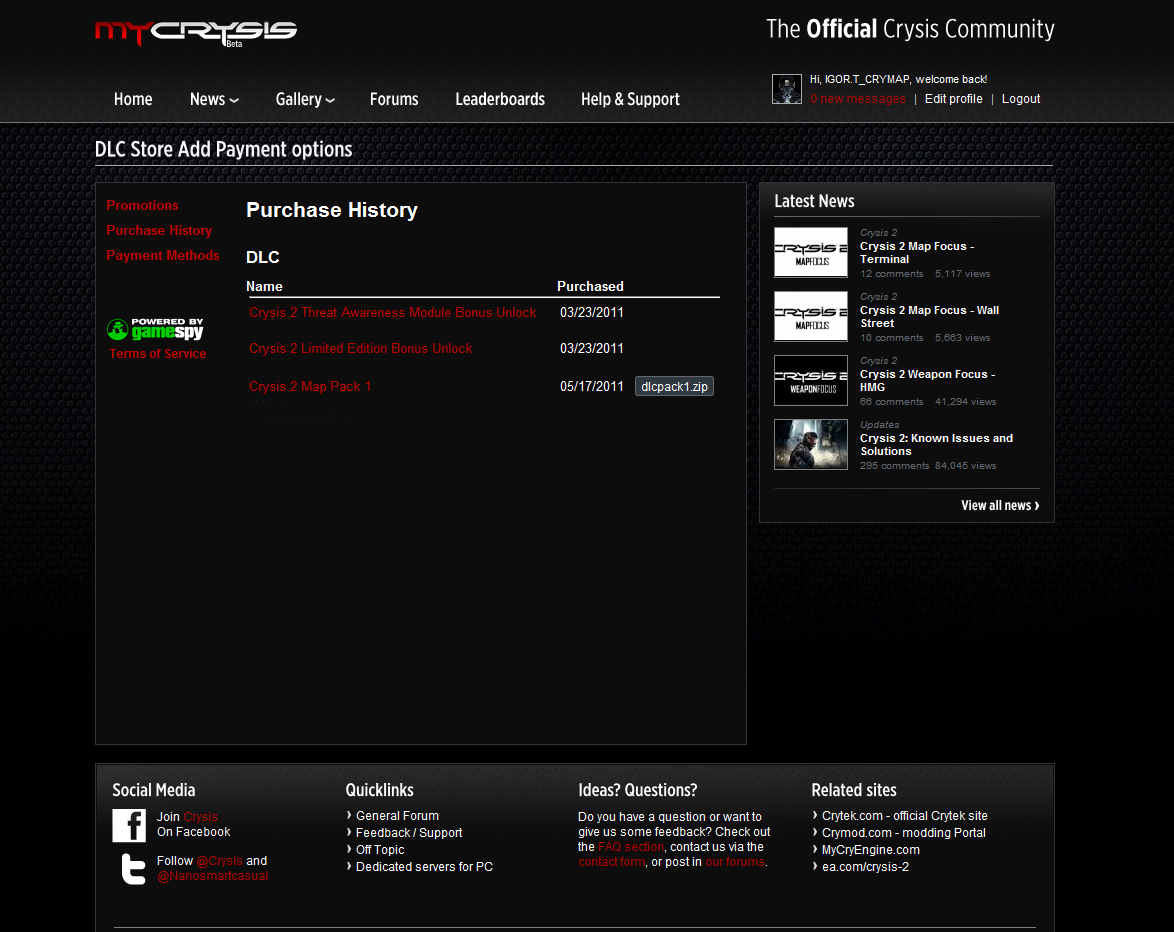Screen dimensions: 1174x932
Task: Open Feedback / Support quicklink
Action: click(x=409, y=832)
